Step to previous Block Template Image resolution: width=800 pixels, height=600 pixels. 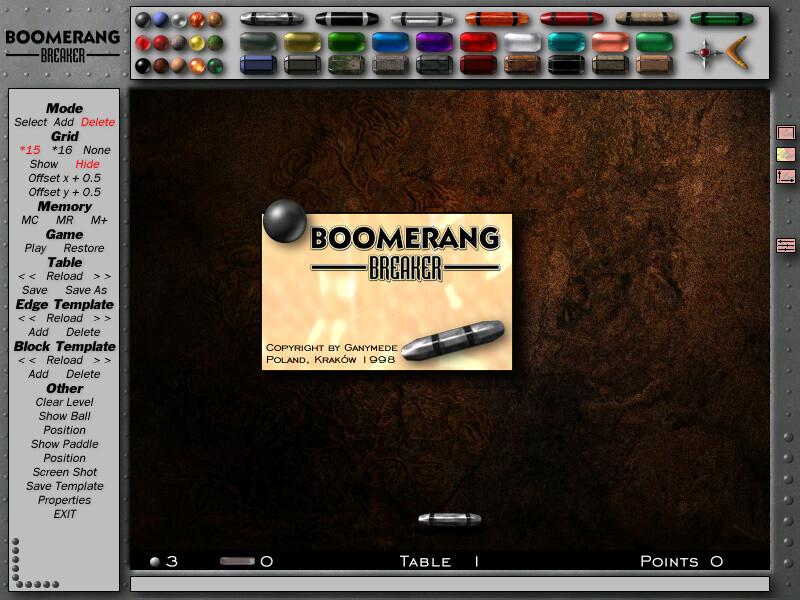27,360
